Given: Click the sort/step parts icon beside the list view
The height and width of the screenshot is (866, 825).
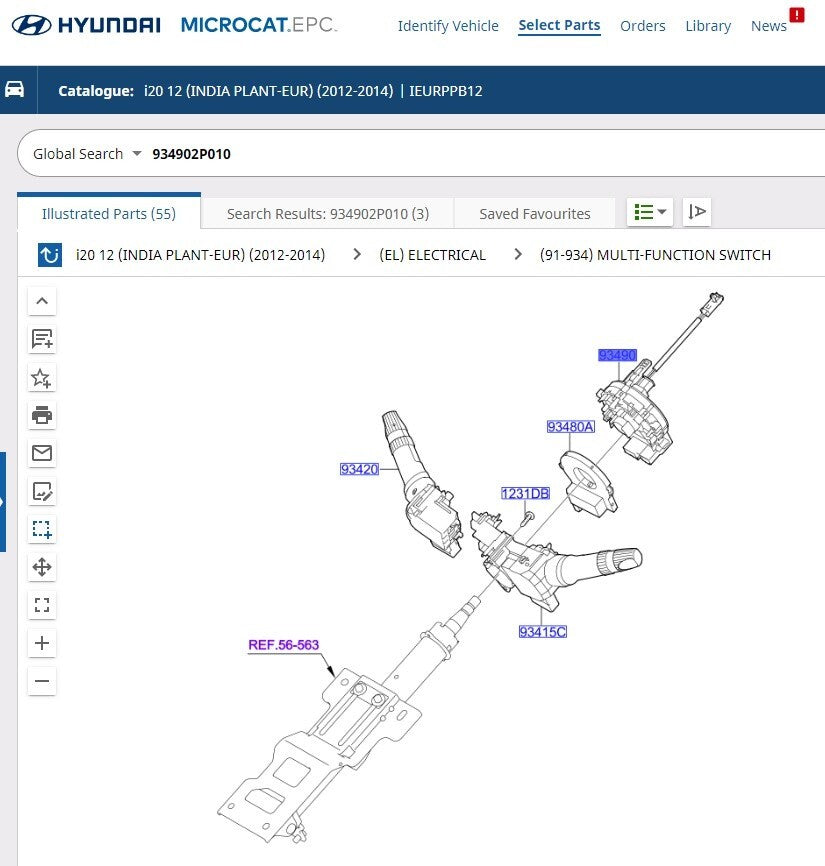Looking at the screenshot, I should coord(697,212).
